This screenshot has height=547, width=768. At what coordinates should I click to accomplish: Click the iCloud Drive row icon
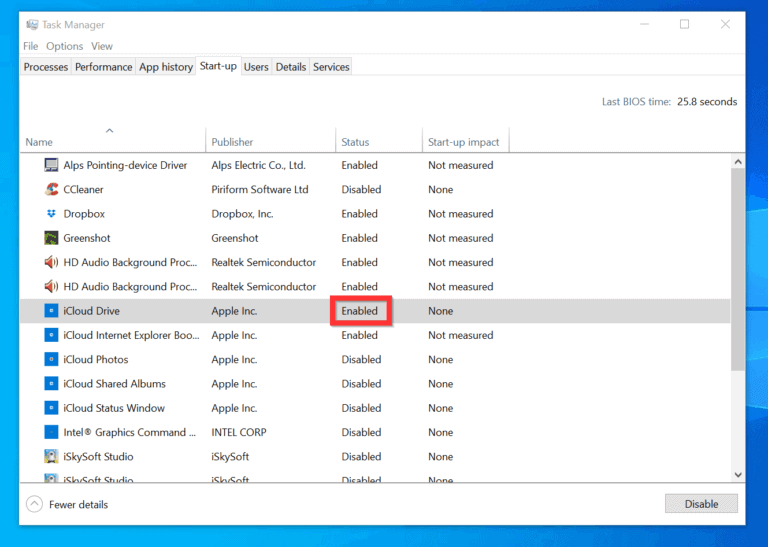tap(51, 310)
